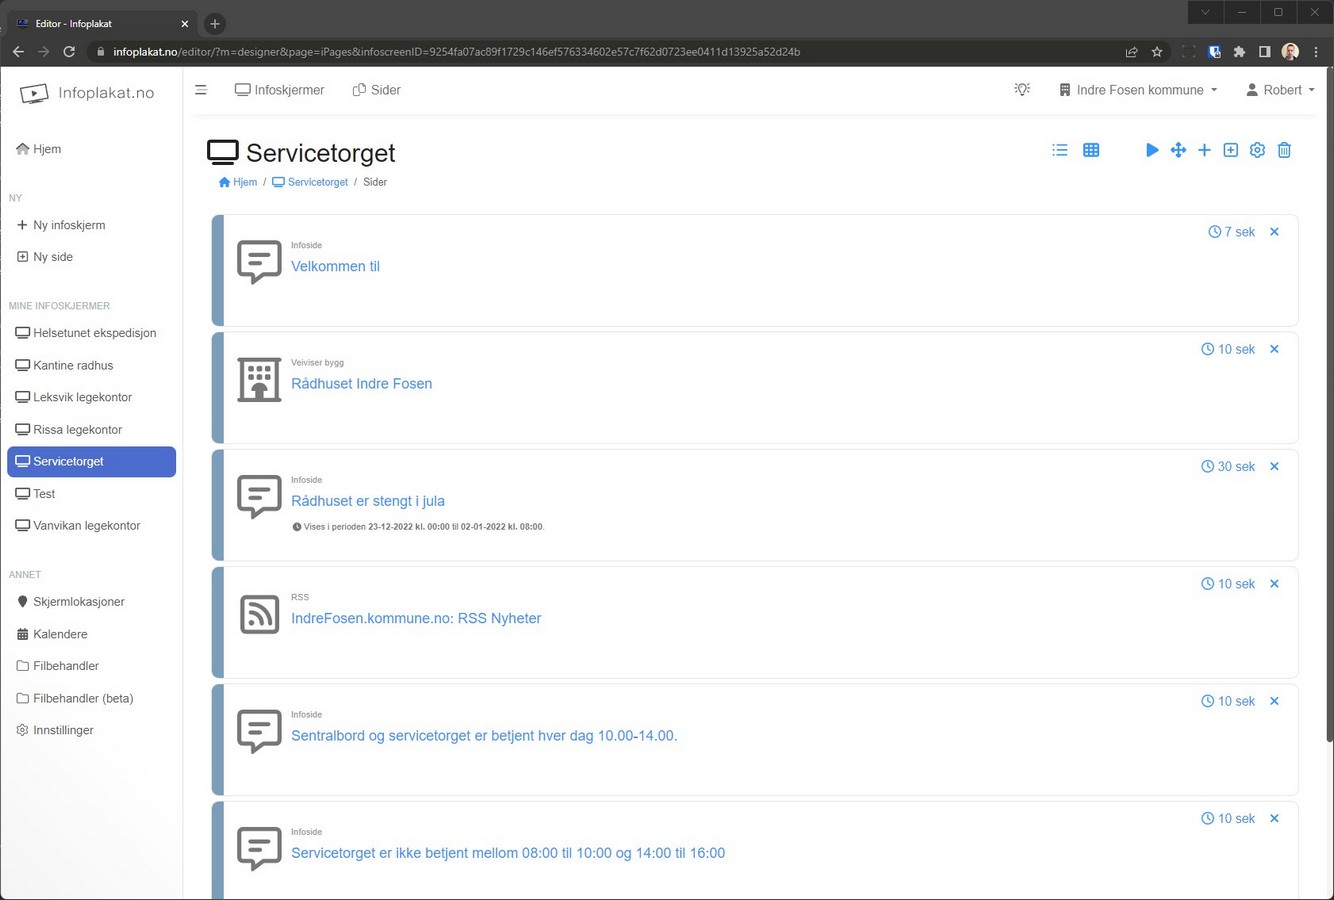Click the RSS feed icon thumbnail
1334x900 pixels.
[259, 614]
